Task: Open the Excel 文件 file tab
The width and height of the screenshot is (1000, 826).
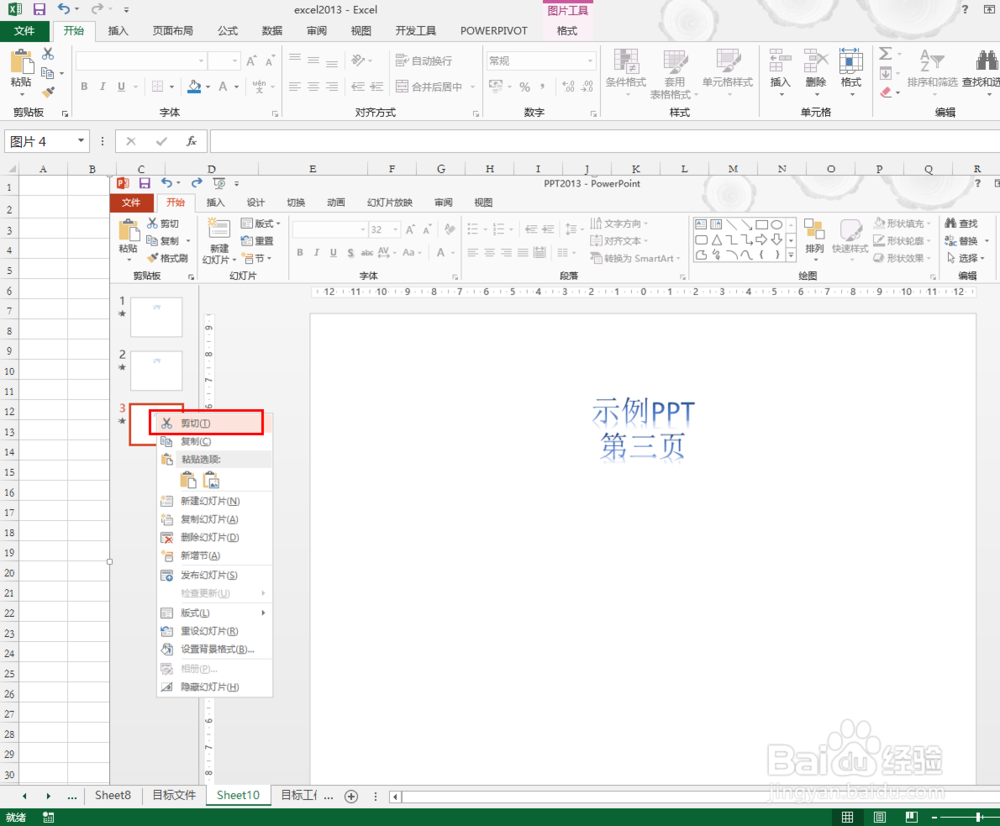Action: point(24,31)
